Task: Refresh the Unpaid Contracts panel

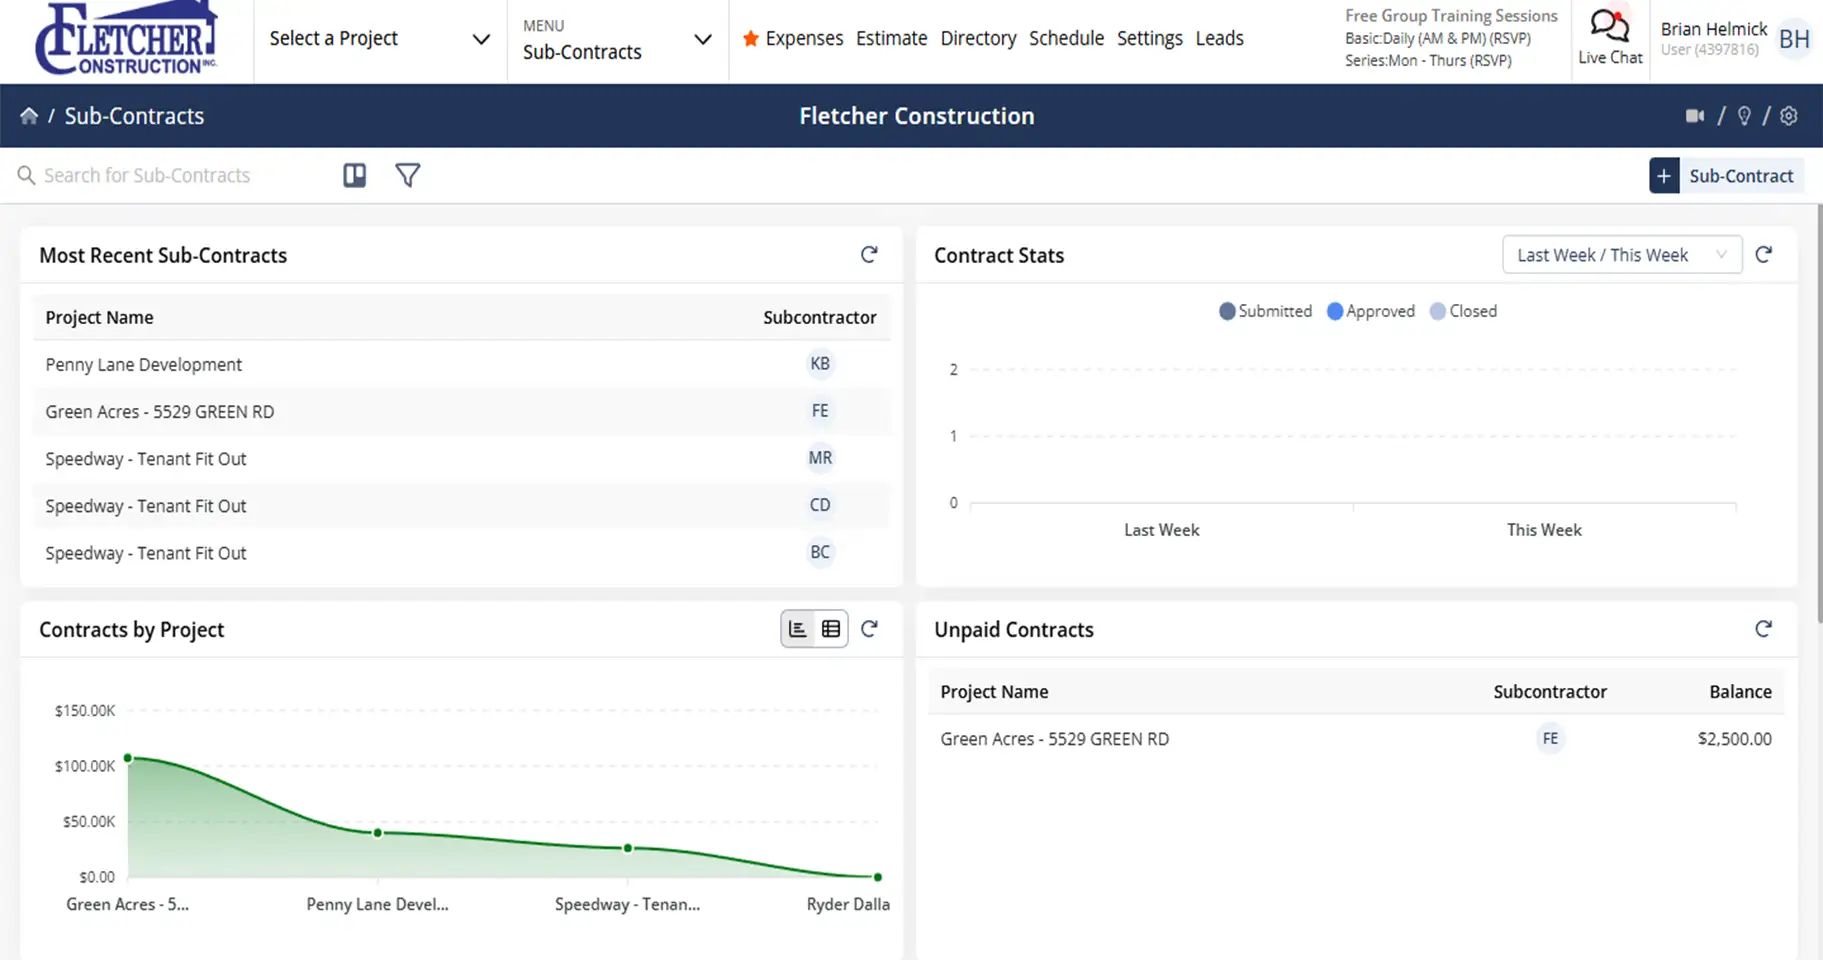Action: tap(1764, 629)
